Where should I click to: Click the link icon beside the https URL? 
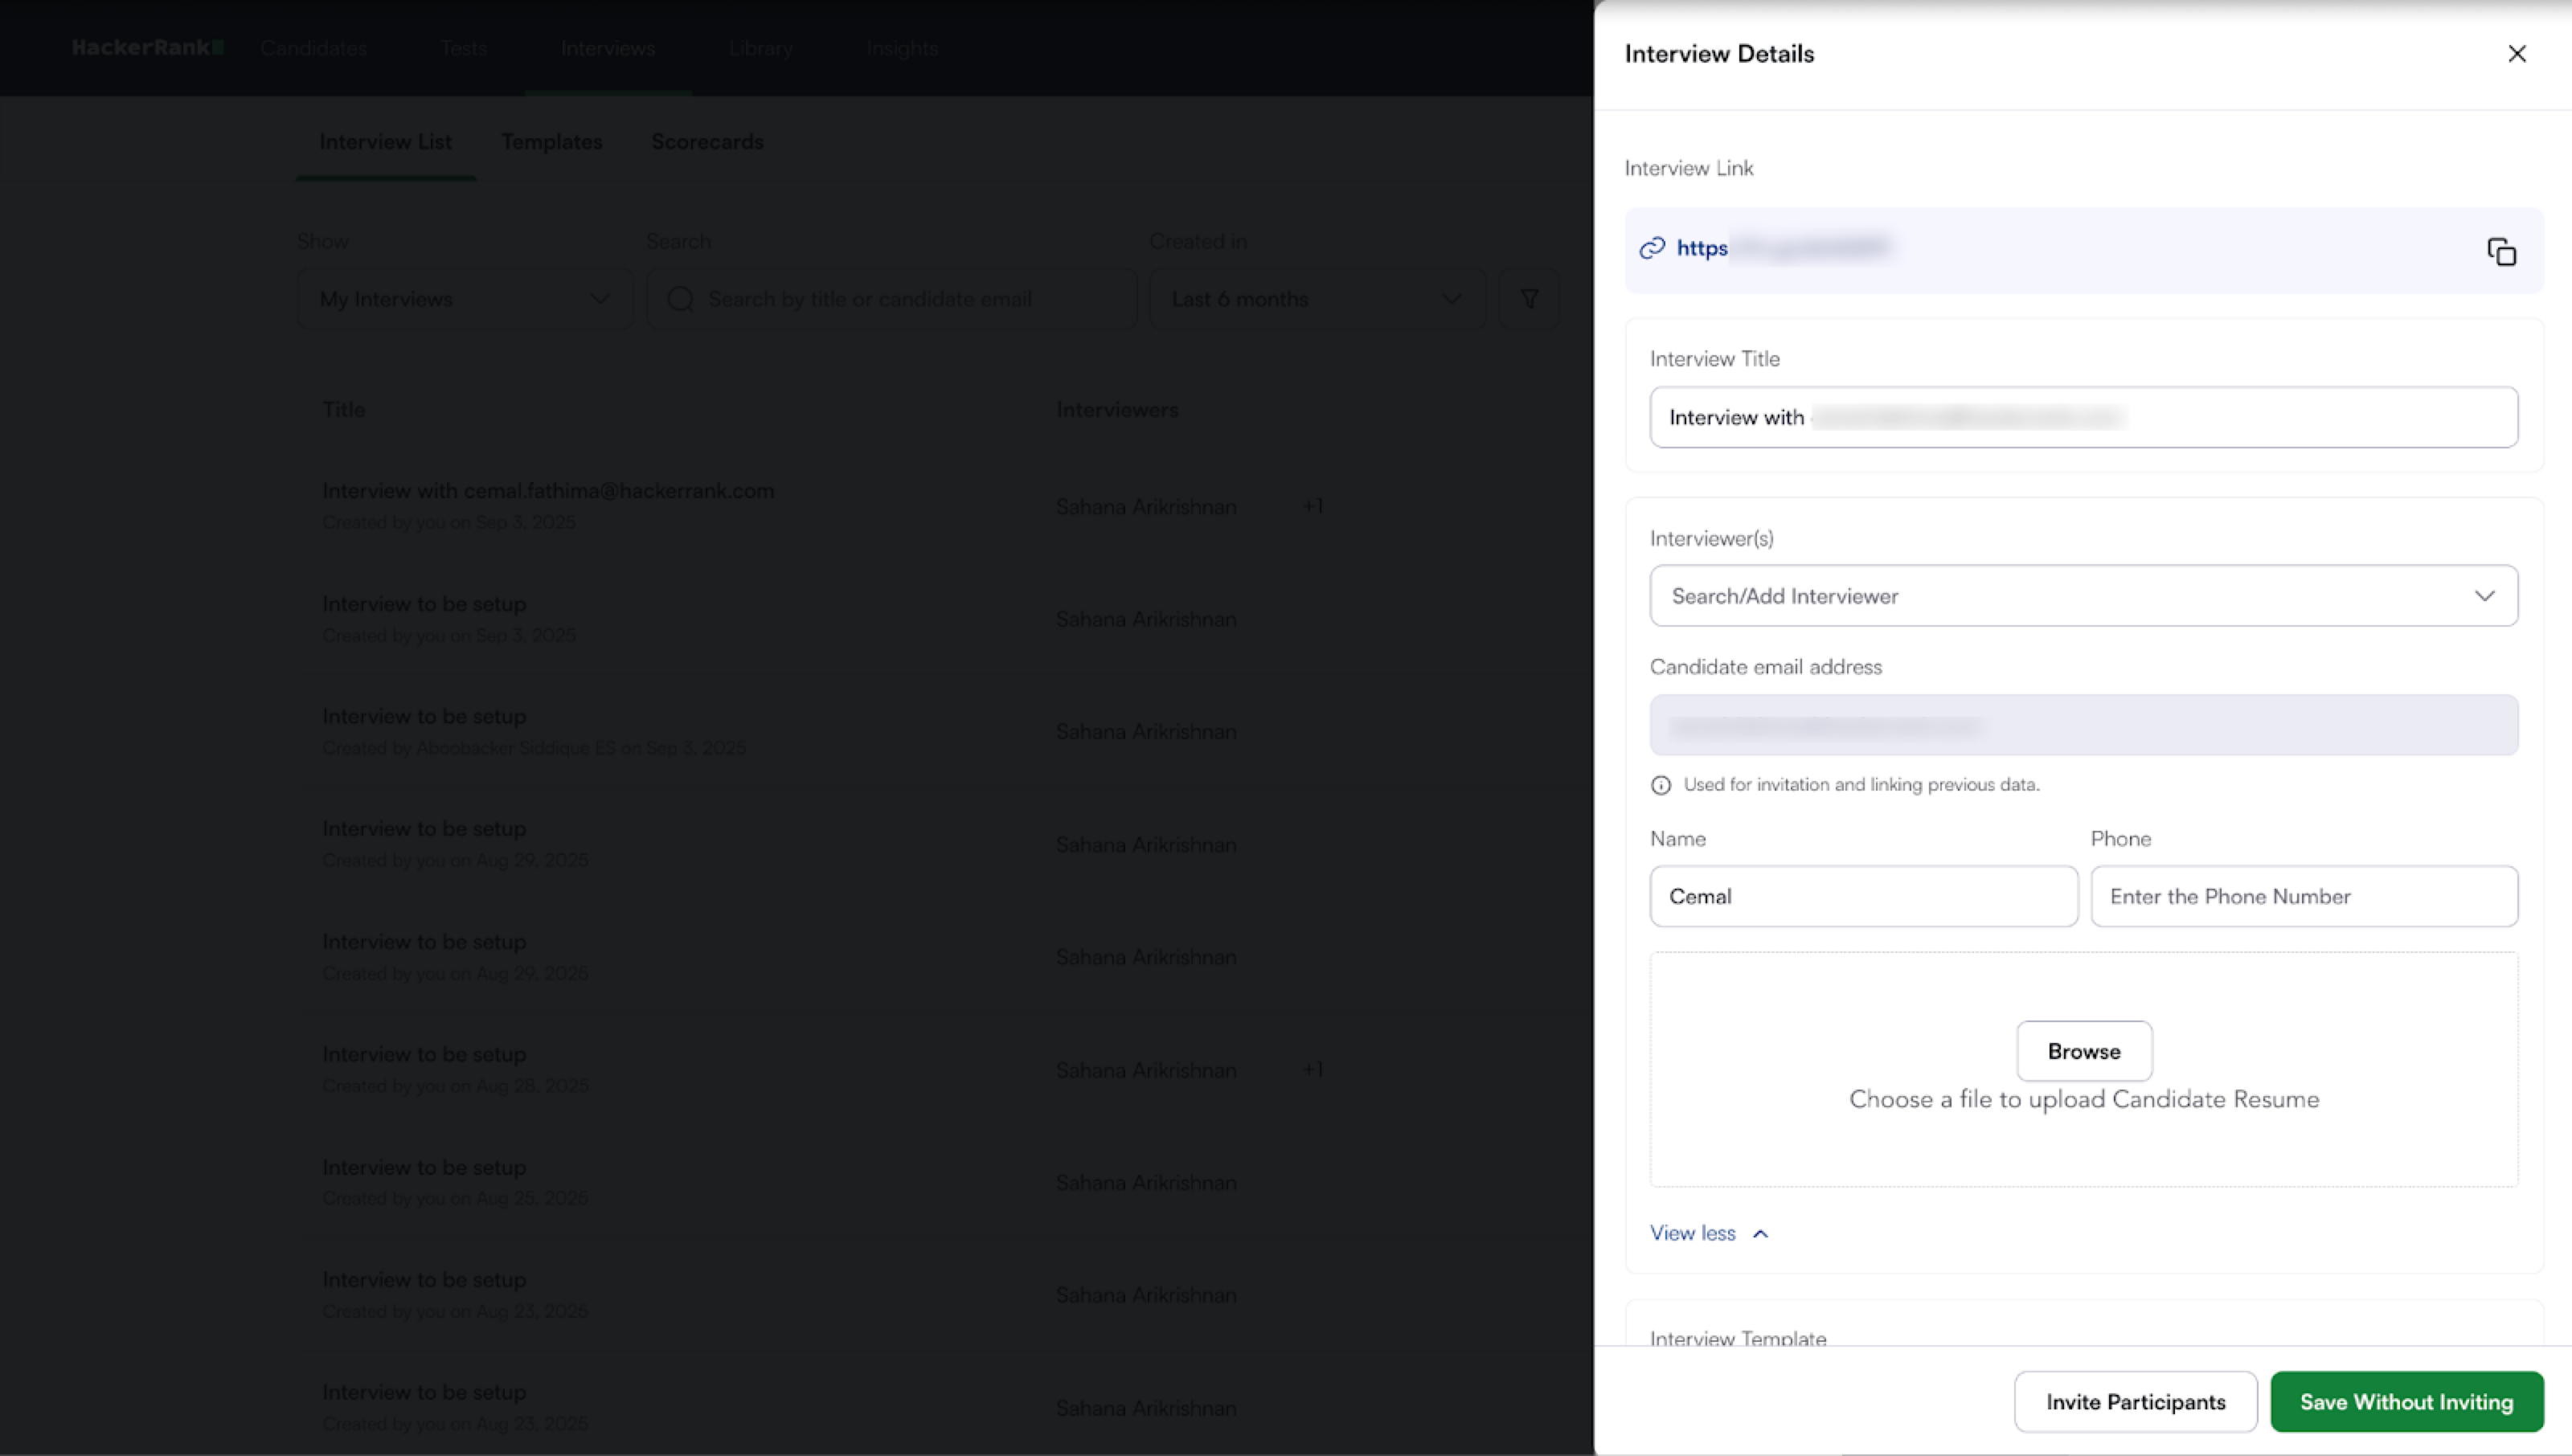1652,248
